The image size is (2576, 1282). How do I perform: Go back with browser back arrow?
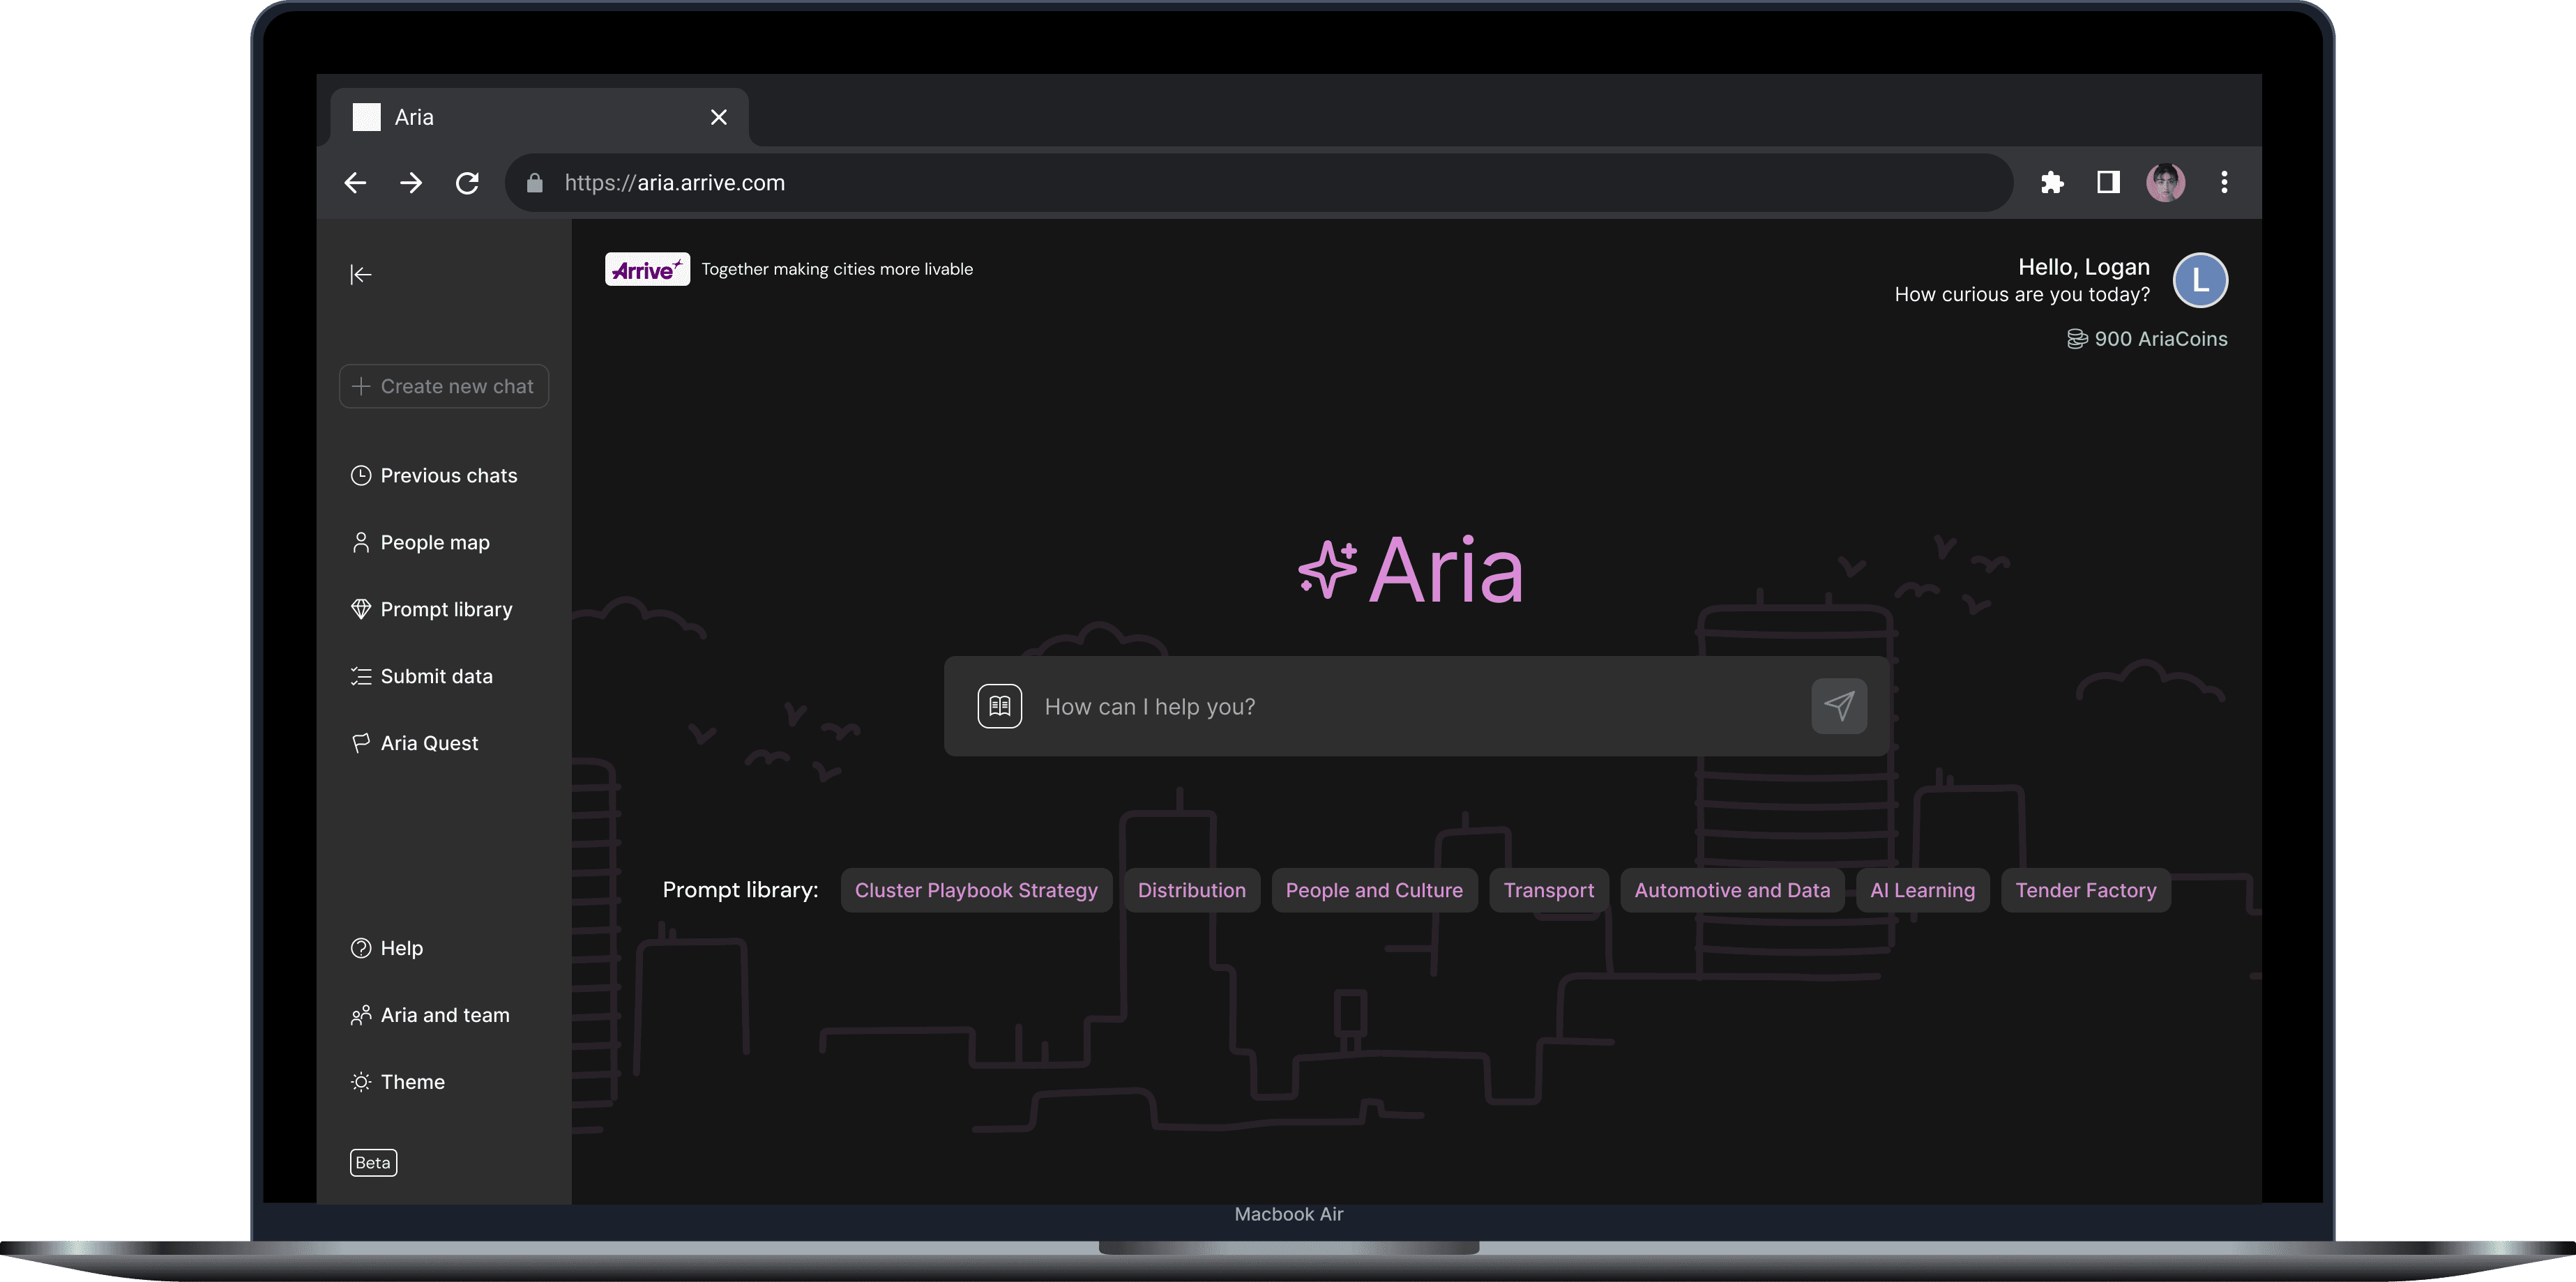(x=355, y=183)
